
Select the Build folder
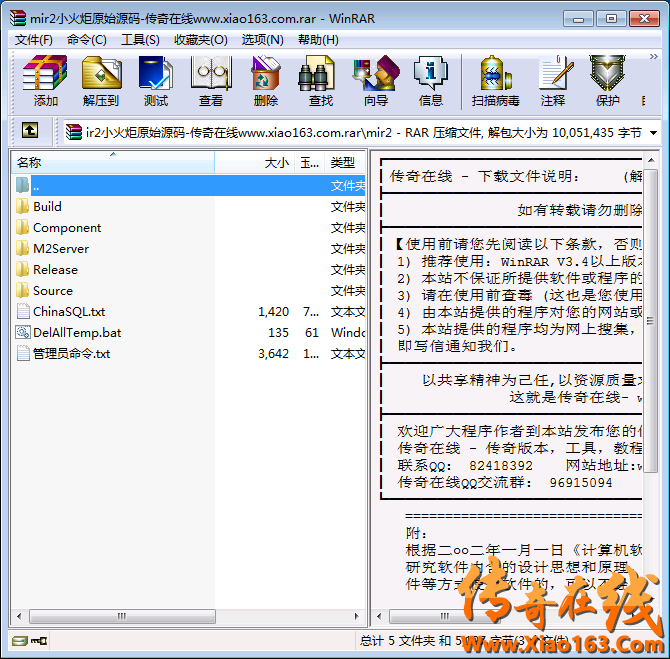pyautogui.click(x=189, y=206)
